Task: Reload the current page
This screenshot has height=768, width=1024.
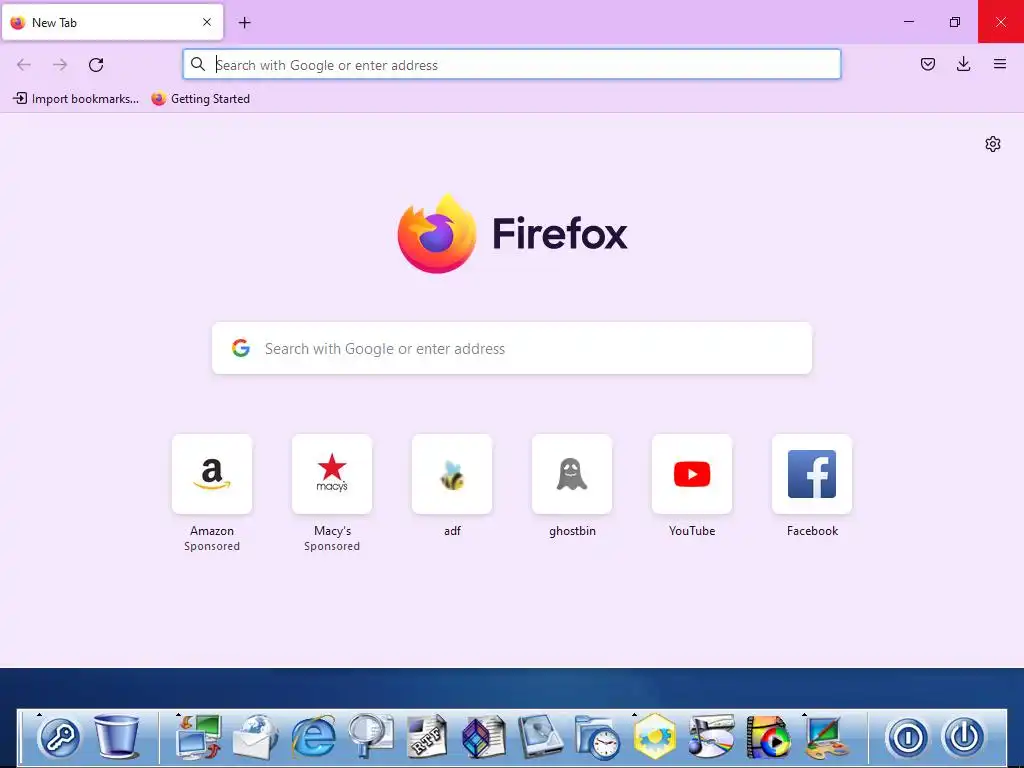Action: 96,65
